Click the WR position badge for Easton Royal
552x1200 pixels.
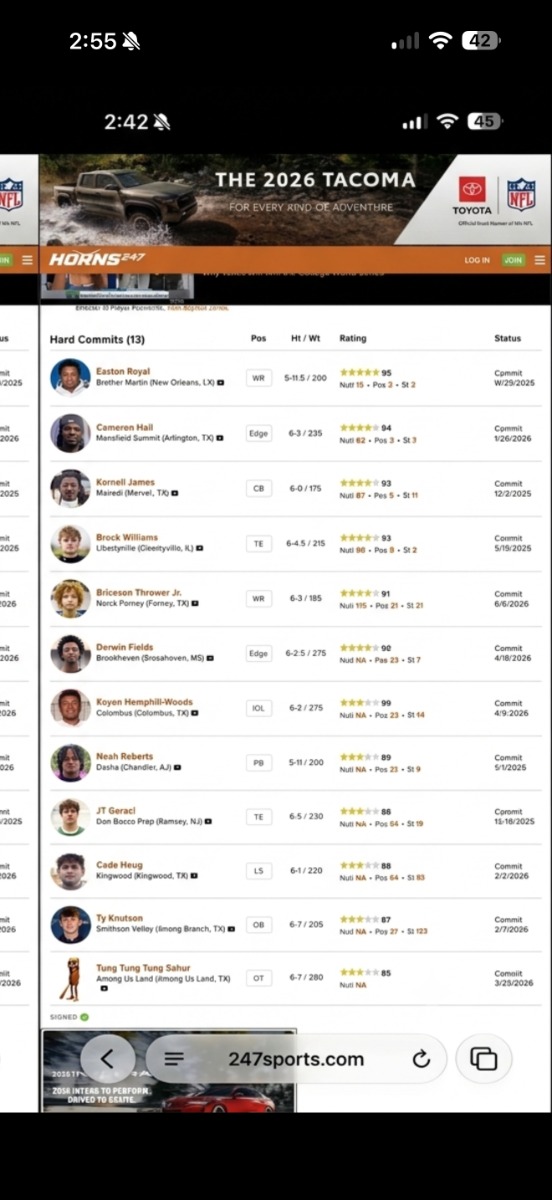point(259,378)
